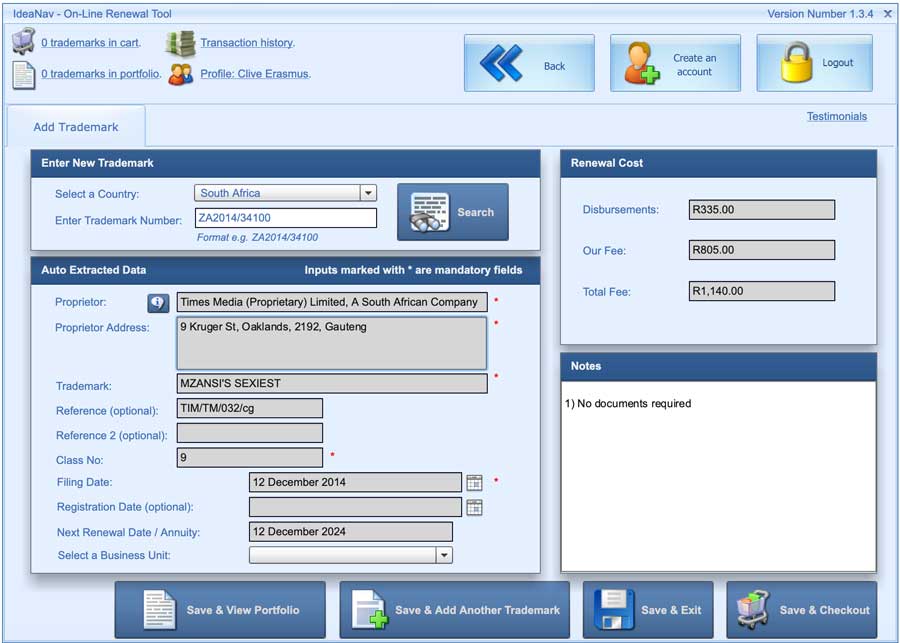View Transaction history link
900x643 pixels.
click(247, 42)
